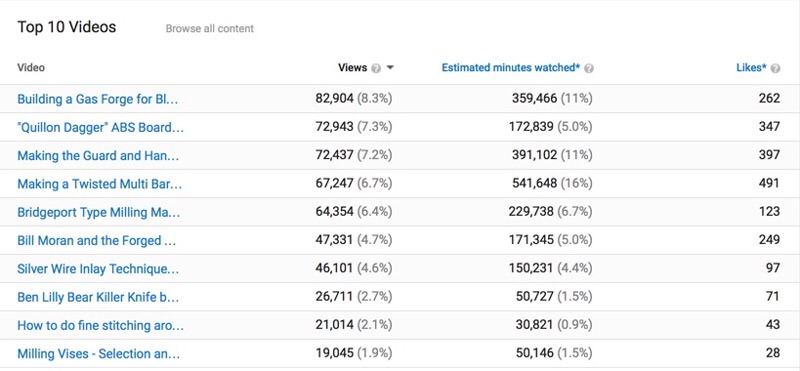Click the Top 10 Videos heading
This screenshot has height=371, width=800.
(x=67, y=27)
